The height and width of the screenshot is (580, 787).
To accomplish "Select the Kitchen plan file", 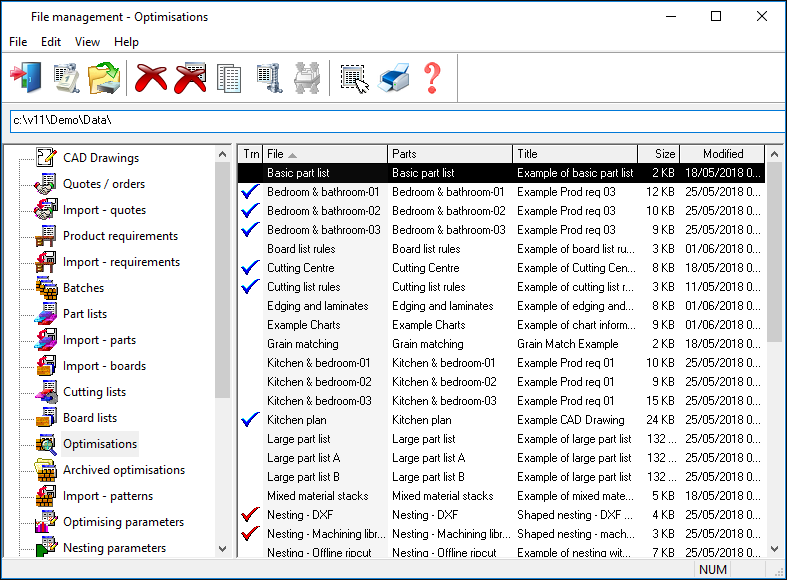I will pyautogui.click(x=297, y=420).
